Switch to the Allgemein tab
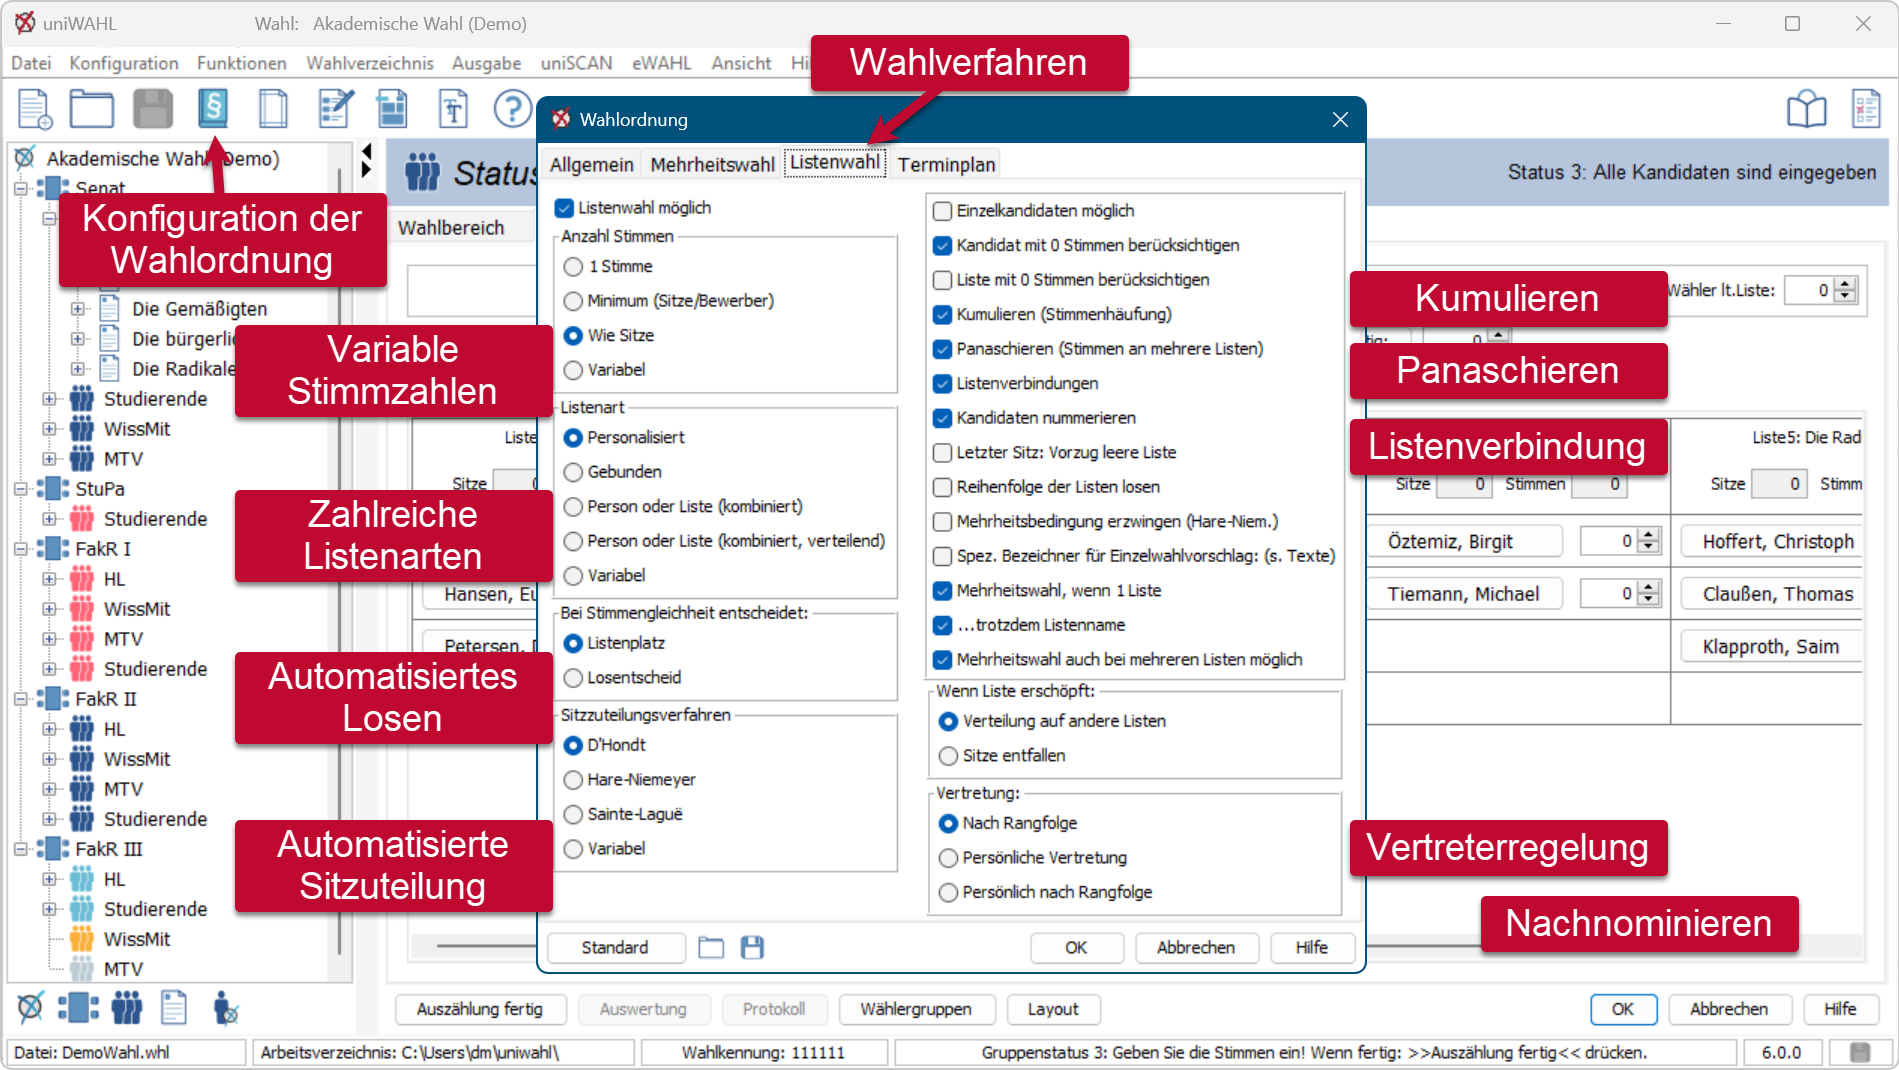The height and width of the screenshot is (1070, 1899). point(591,165)
